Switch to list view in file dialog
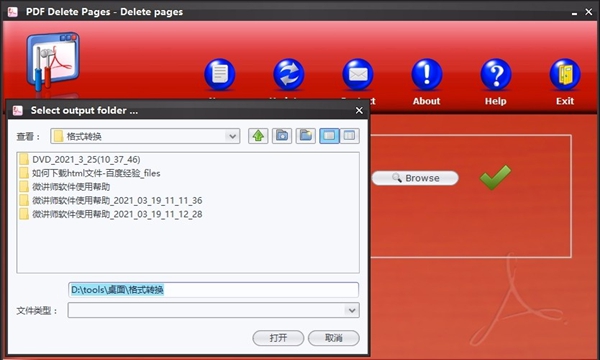 [329, 136]
